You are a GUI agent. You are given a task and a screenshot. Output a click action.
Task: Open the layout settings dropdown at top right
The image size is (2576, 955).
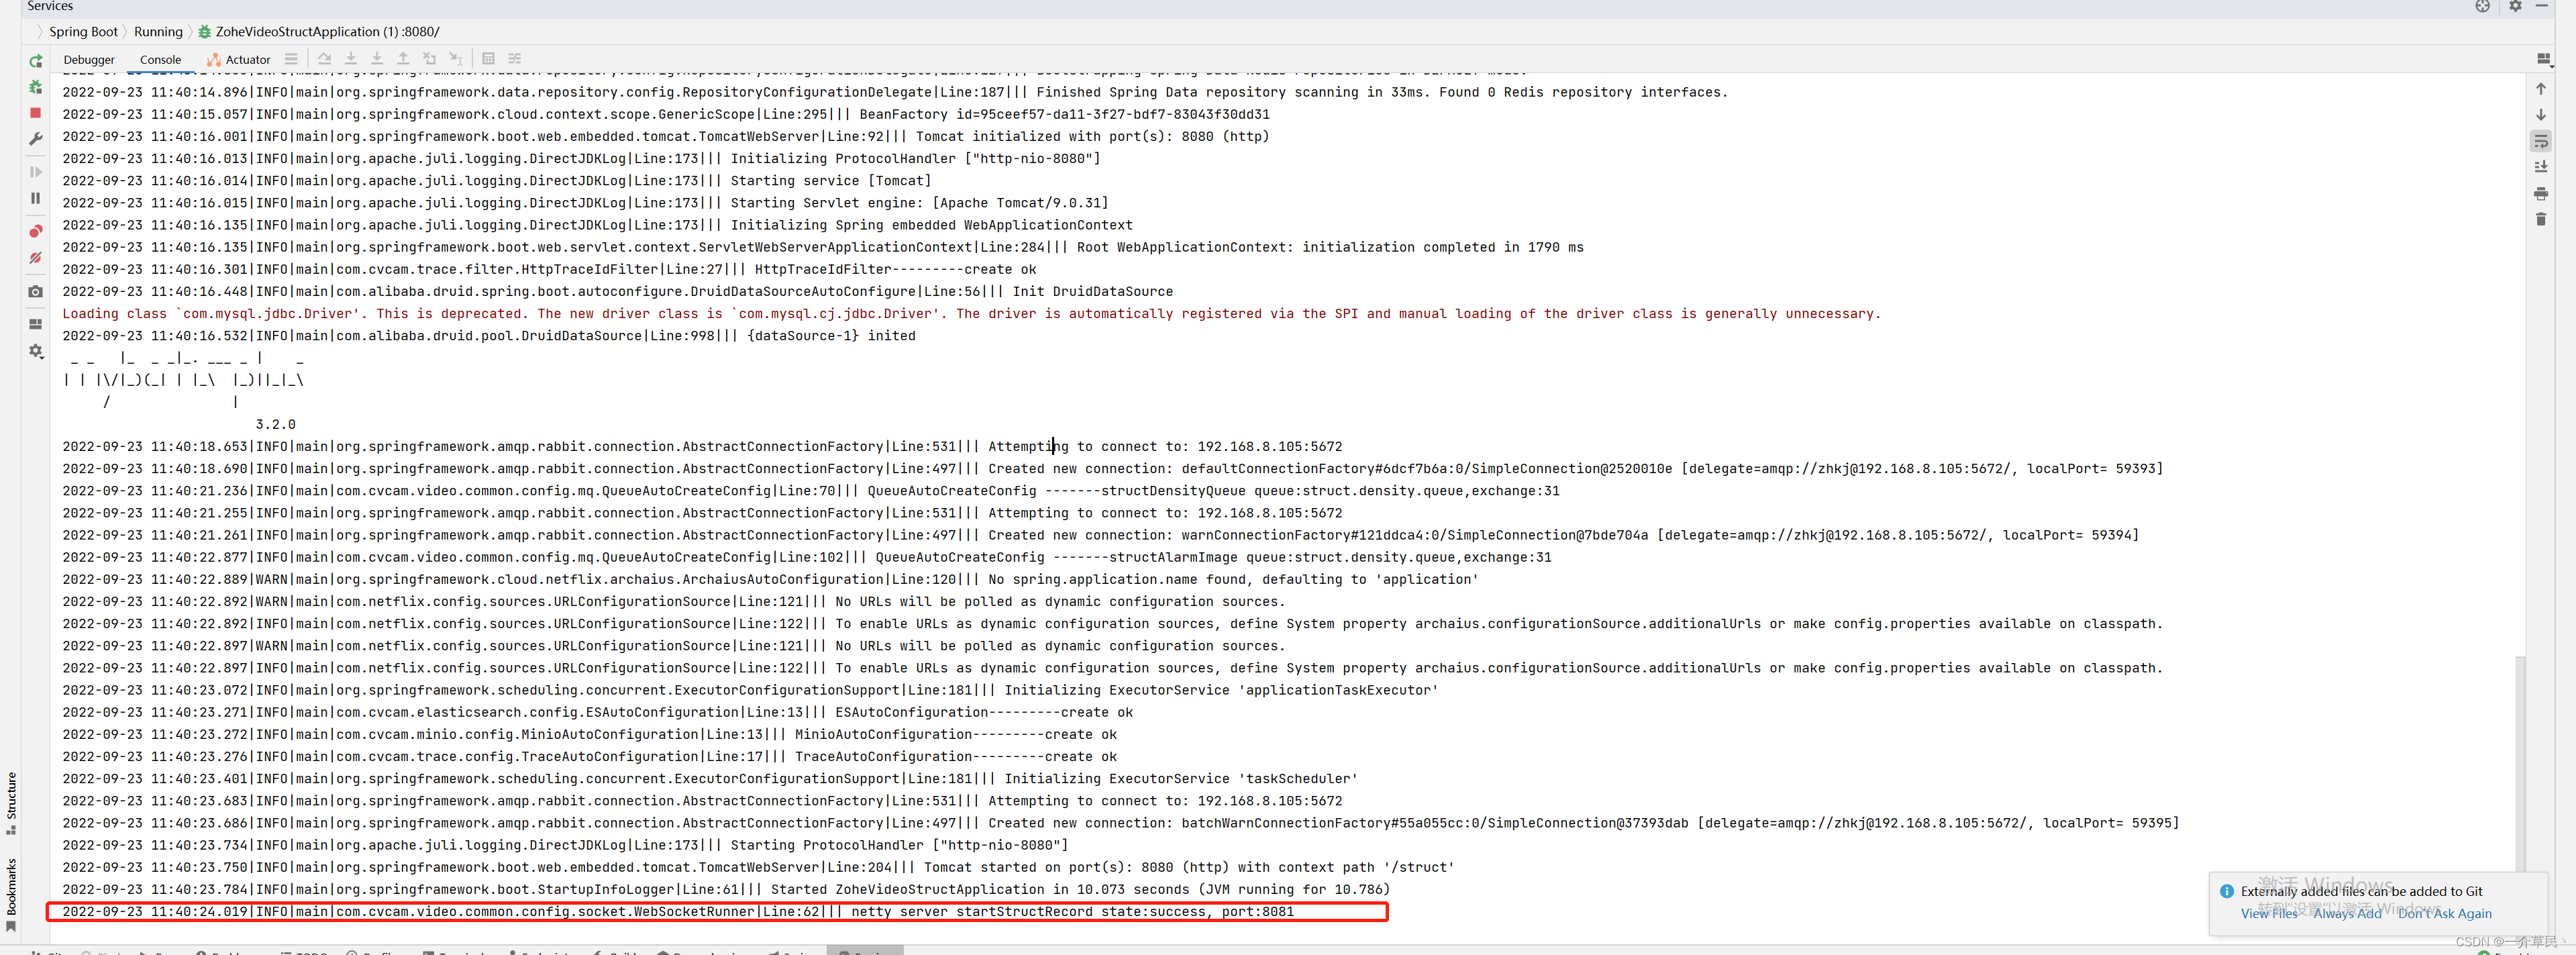(x=2543, y=59)
